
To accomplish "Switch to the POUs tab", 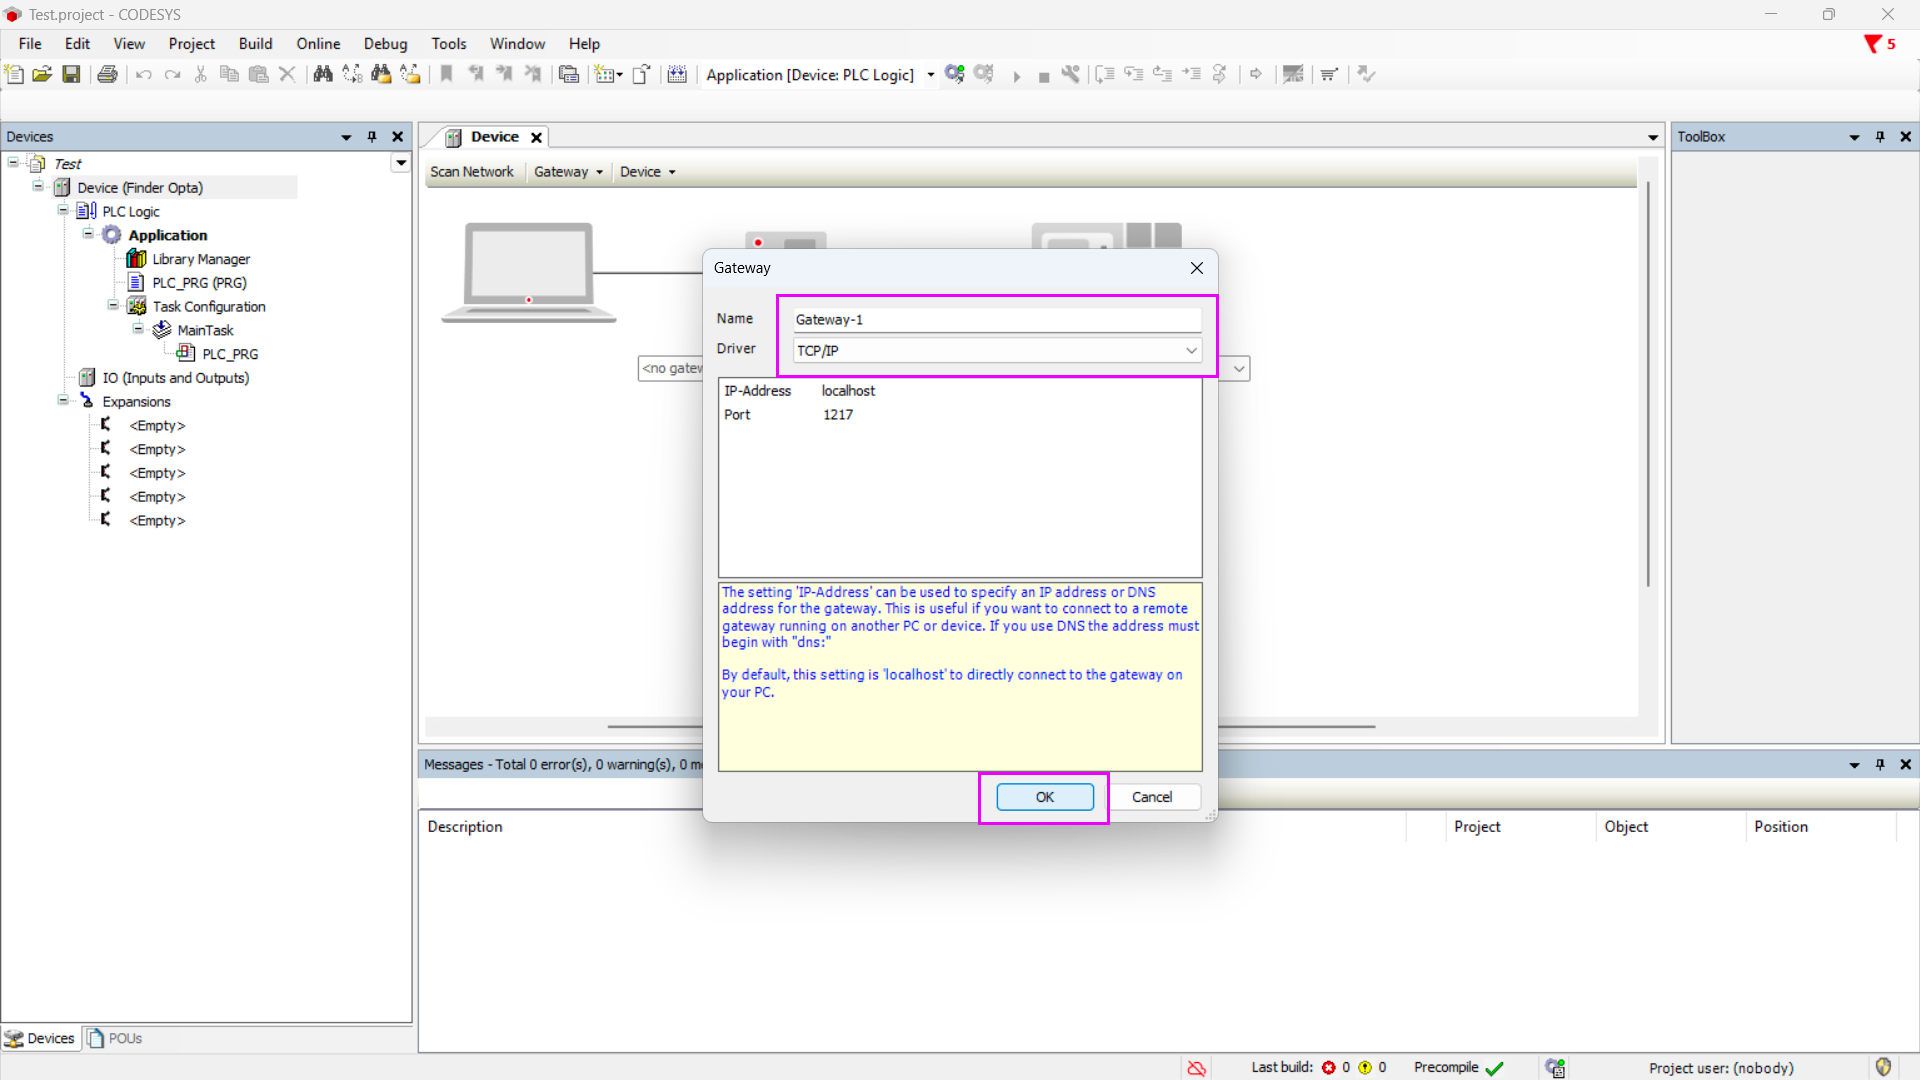I will [115, 1038].
